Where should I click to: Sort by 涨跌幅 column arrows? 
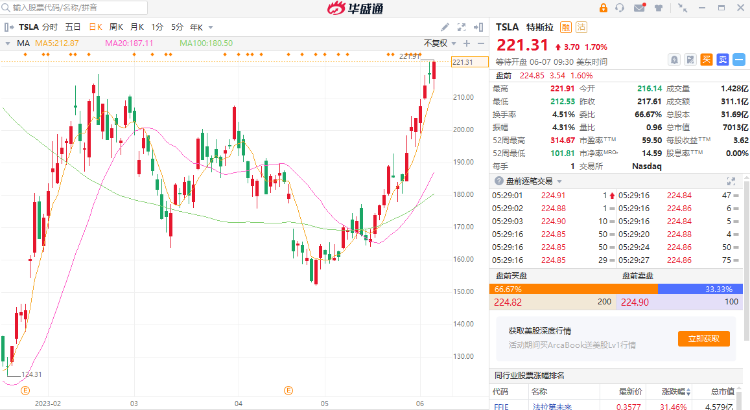[688, 392]
